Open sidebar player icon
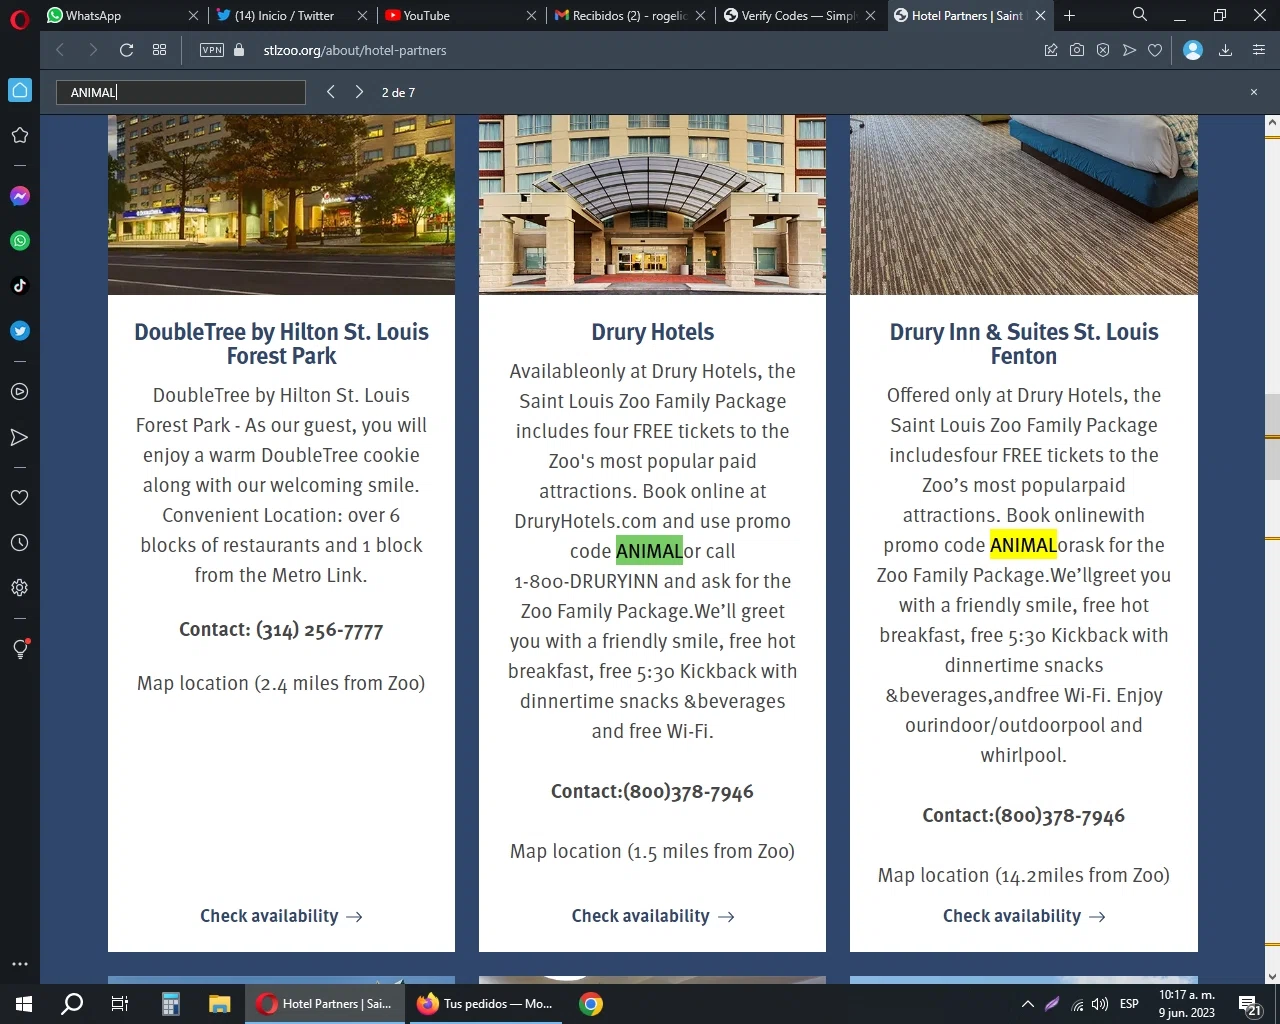Screen dimensions: 1280x1024 pyautogui.click(x=19, y=392)
